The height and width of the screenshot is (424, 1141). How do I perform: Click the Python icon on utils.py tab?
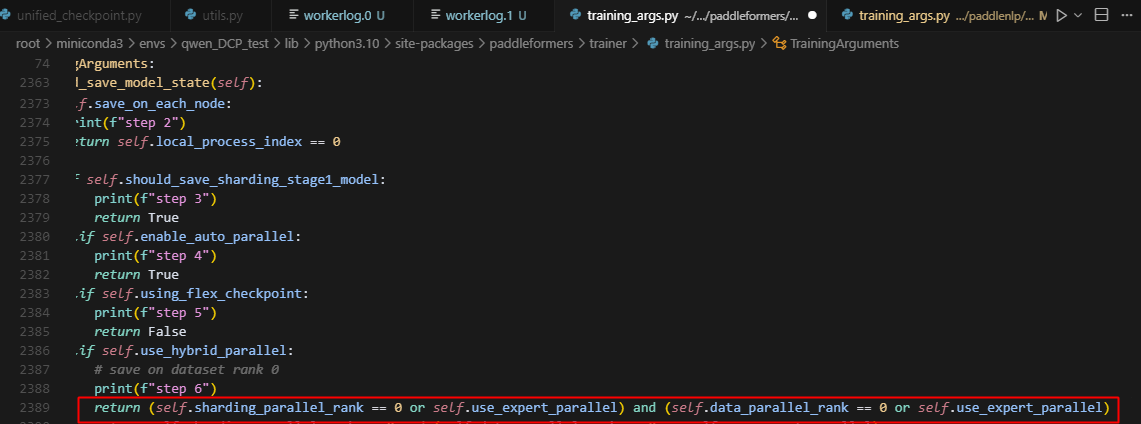[x=193, y=16]
